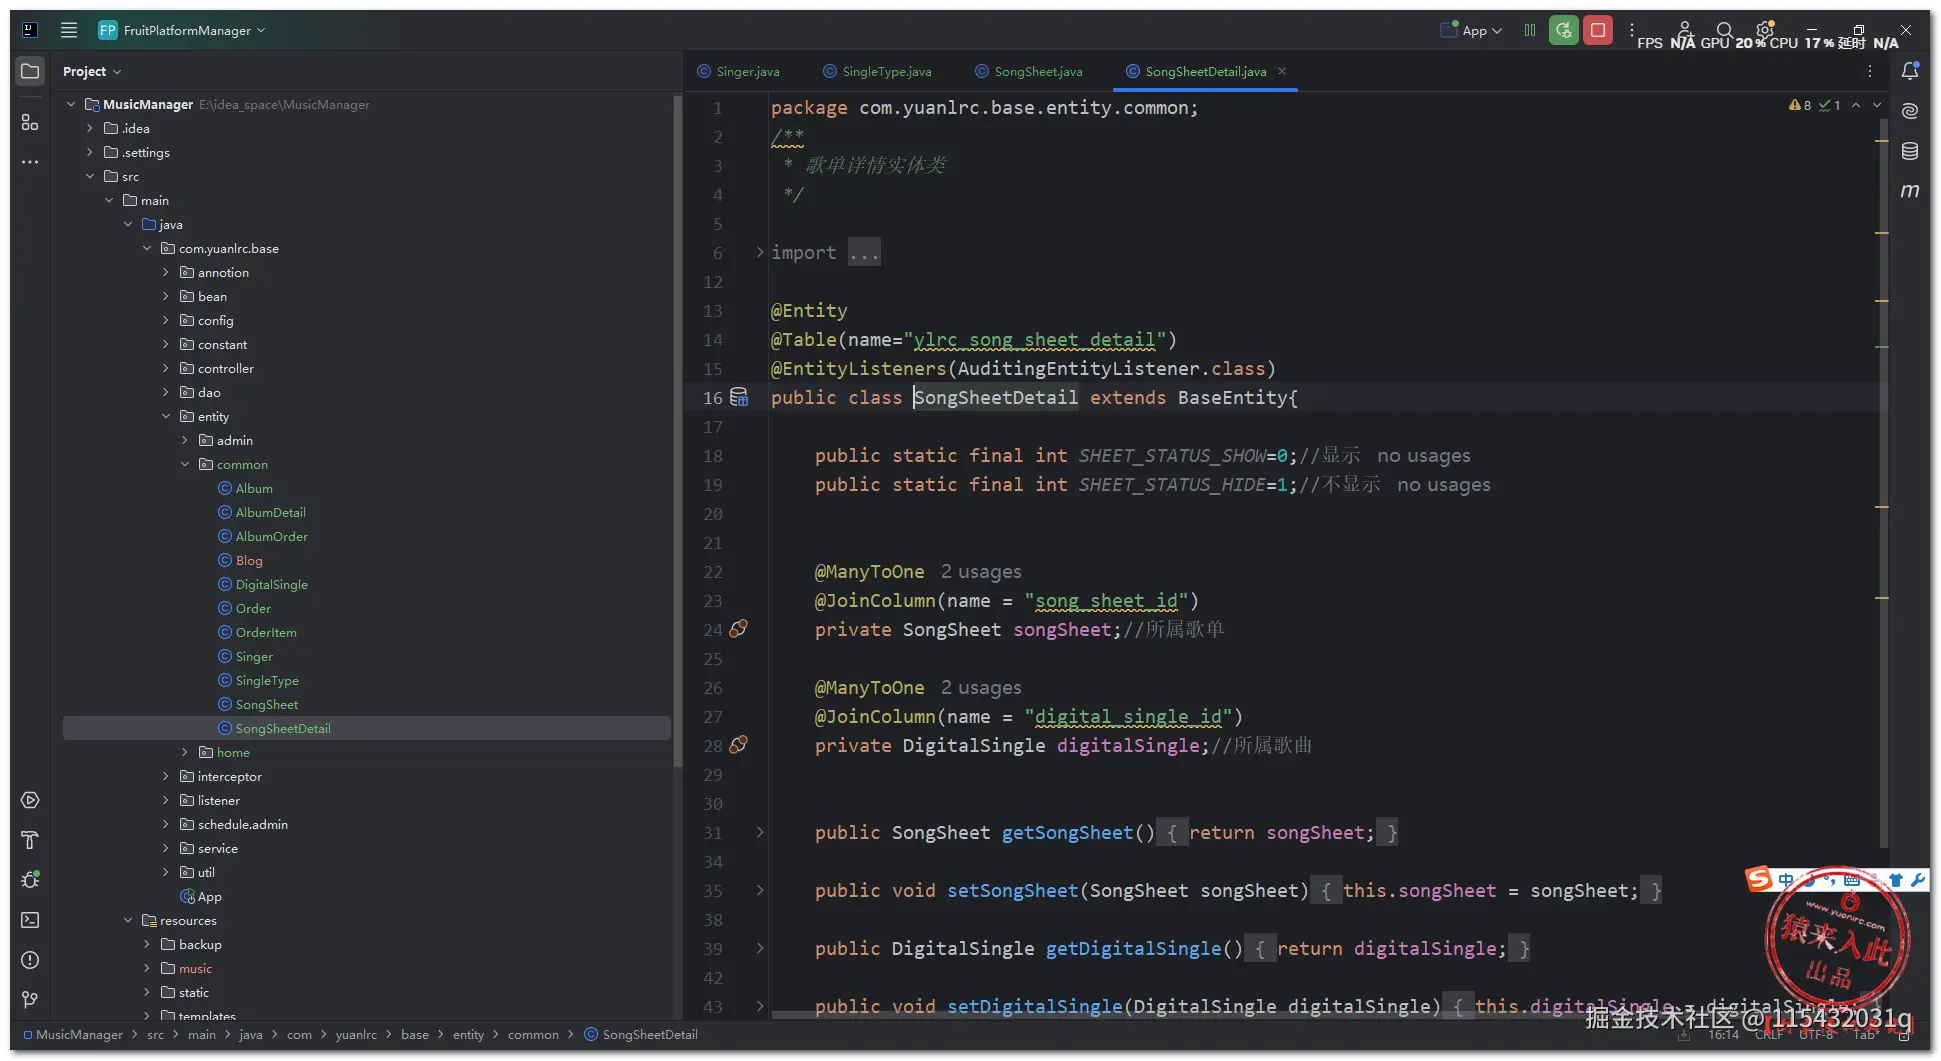Toggle Sogou IME Chinese/English mode
The width and height of the screenshot is (1941, 1061).
[1786, 881]
